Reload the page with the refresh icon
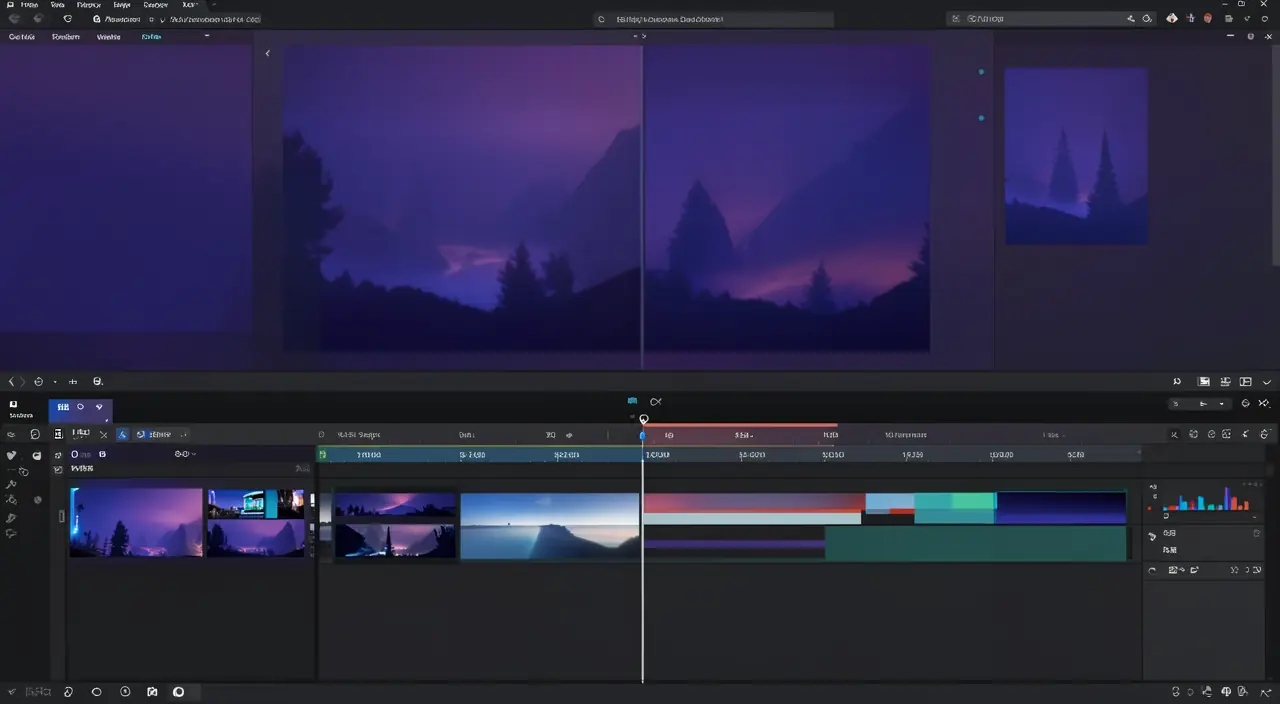The width and height of the screenshot is (1280, 704). 67,19
